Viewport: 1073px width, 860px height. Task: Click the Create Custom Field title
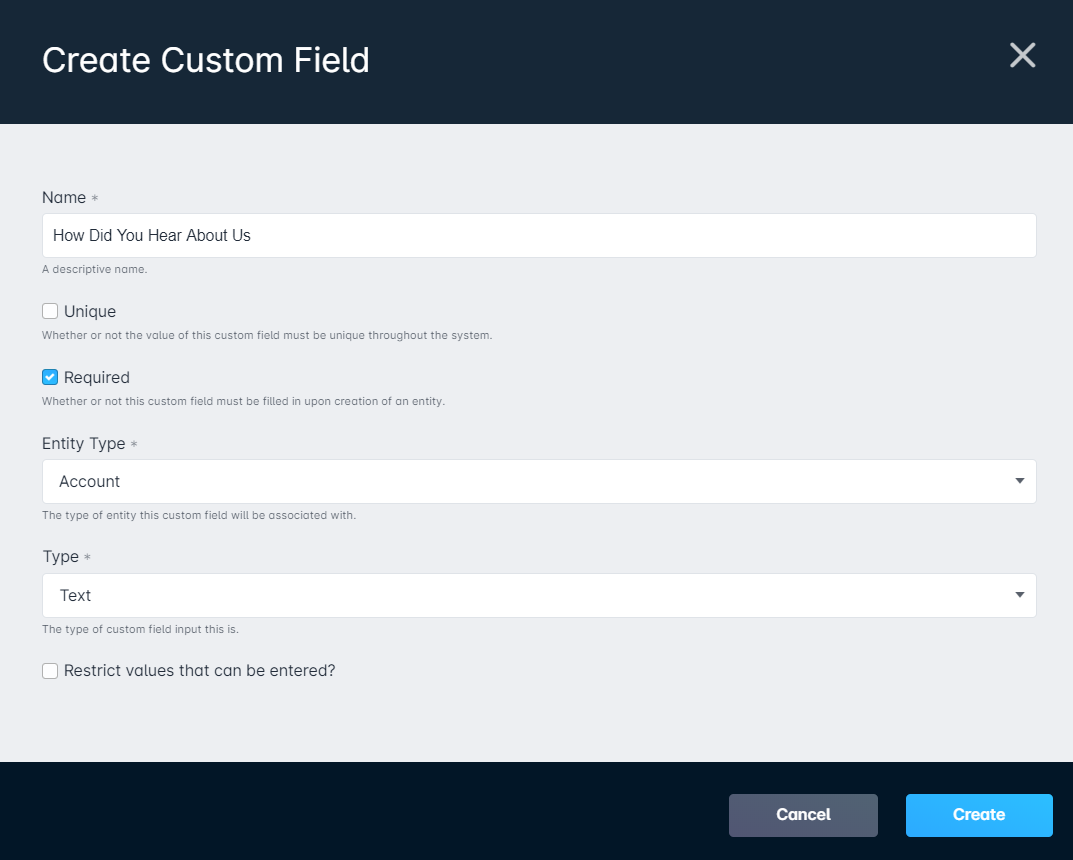pyautogui.click(x=205, y=60)
